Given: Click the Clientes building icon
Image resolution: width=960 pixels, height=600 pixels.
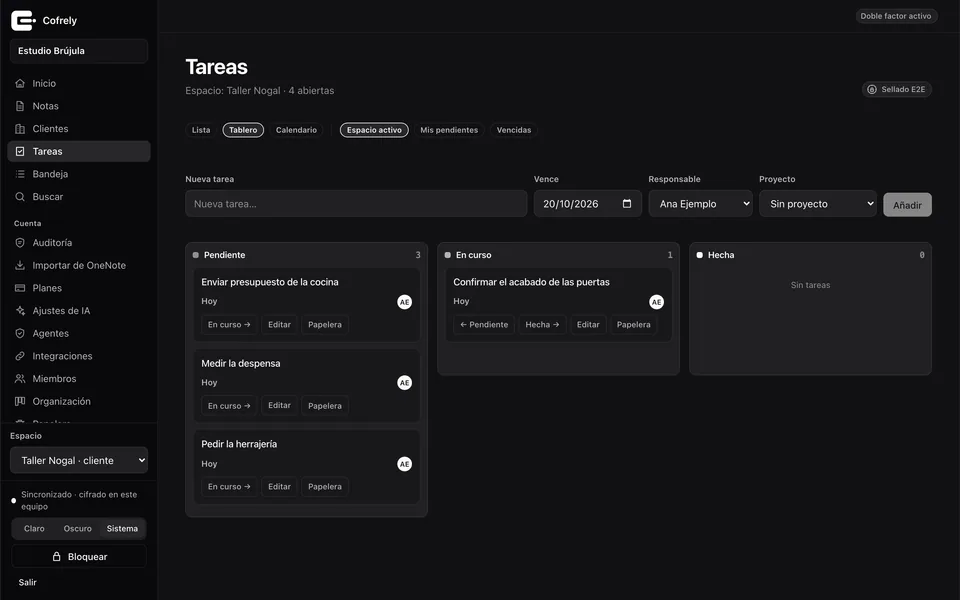Looking at the screenshot, I should click(x=20, y=129).
